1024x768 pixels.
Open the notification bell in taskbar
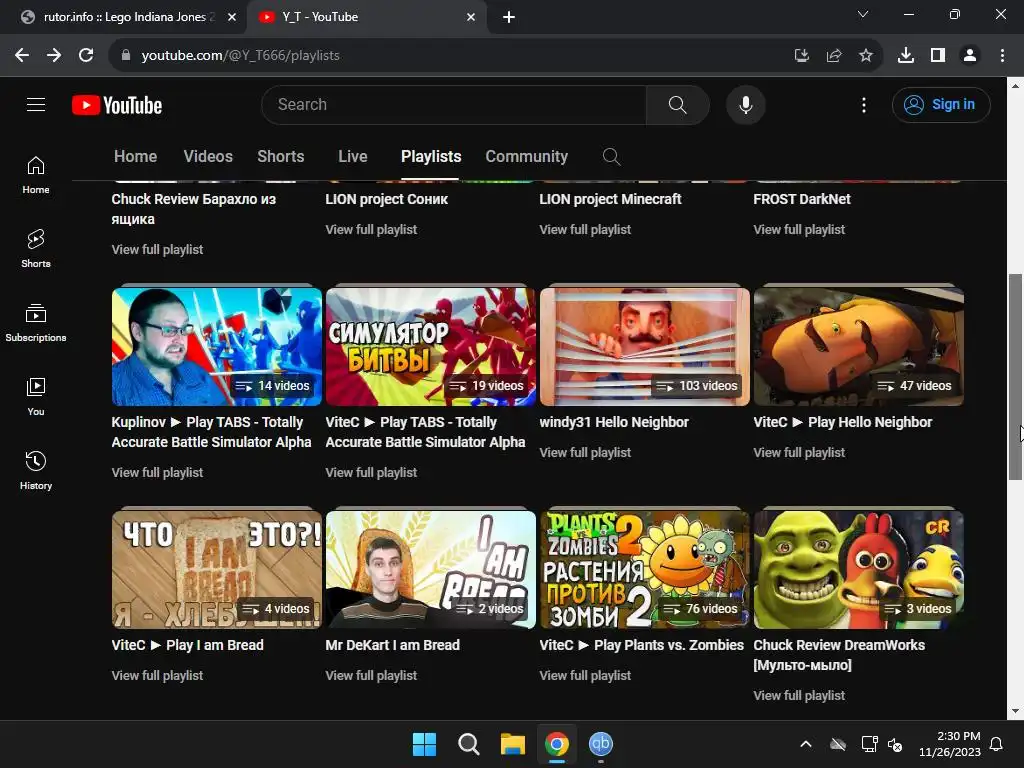(x=997, y=744)
